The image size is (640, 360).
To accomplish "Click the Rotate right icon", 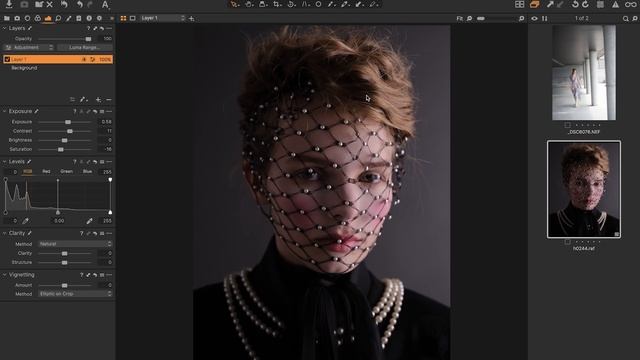I will pos(585,4).
